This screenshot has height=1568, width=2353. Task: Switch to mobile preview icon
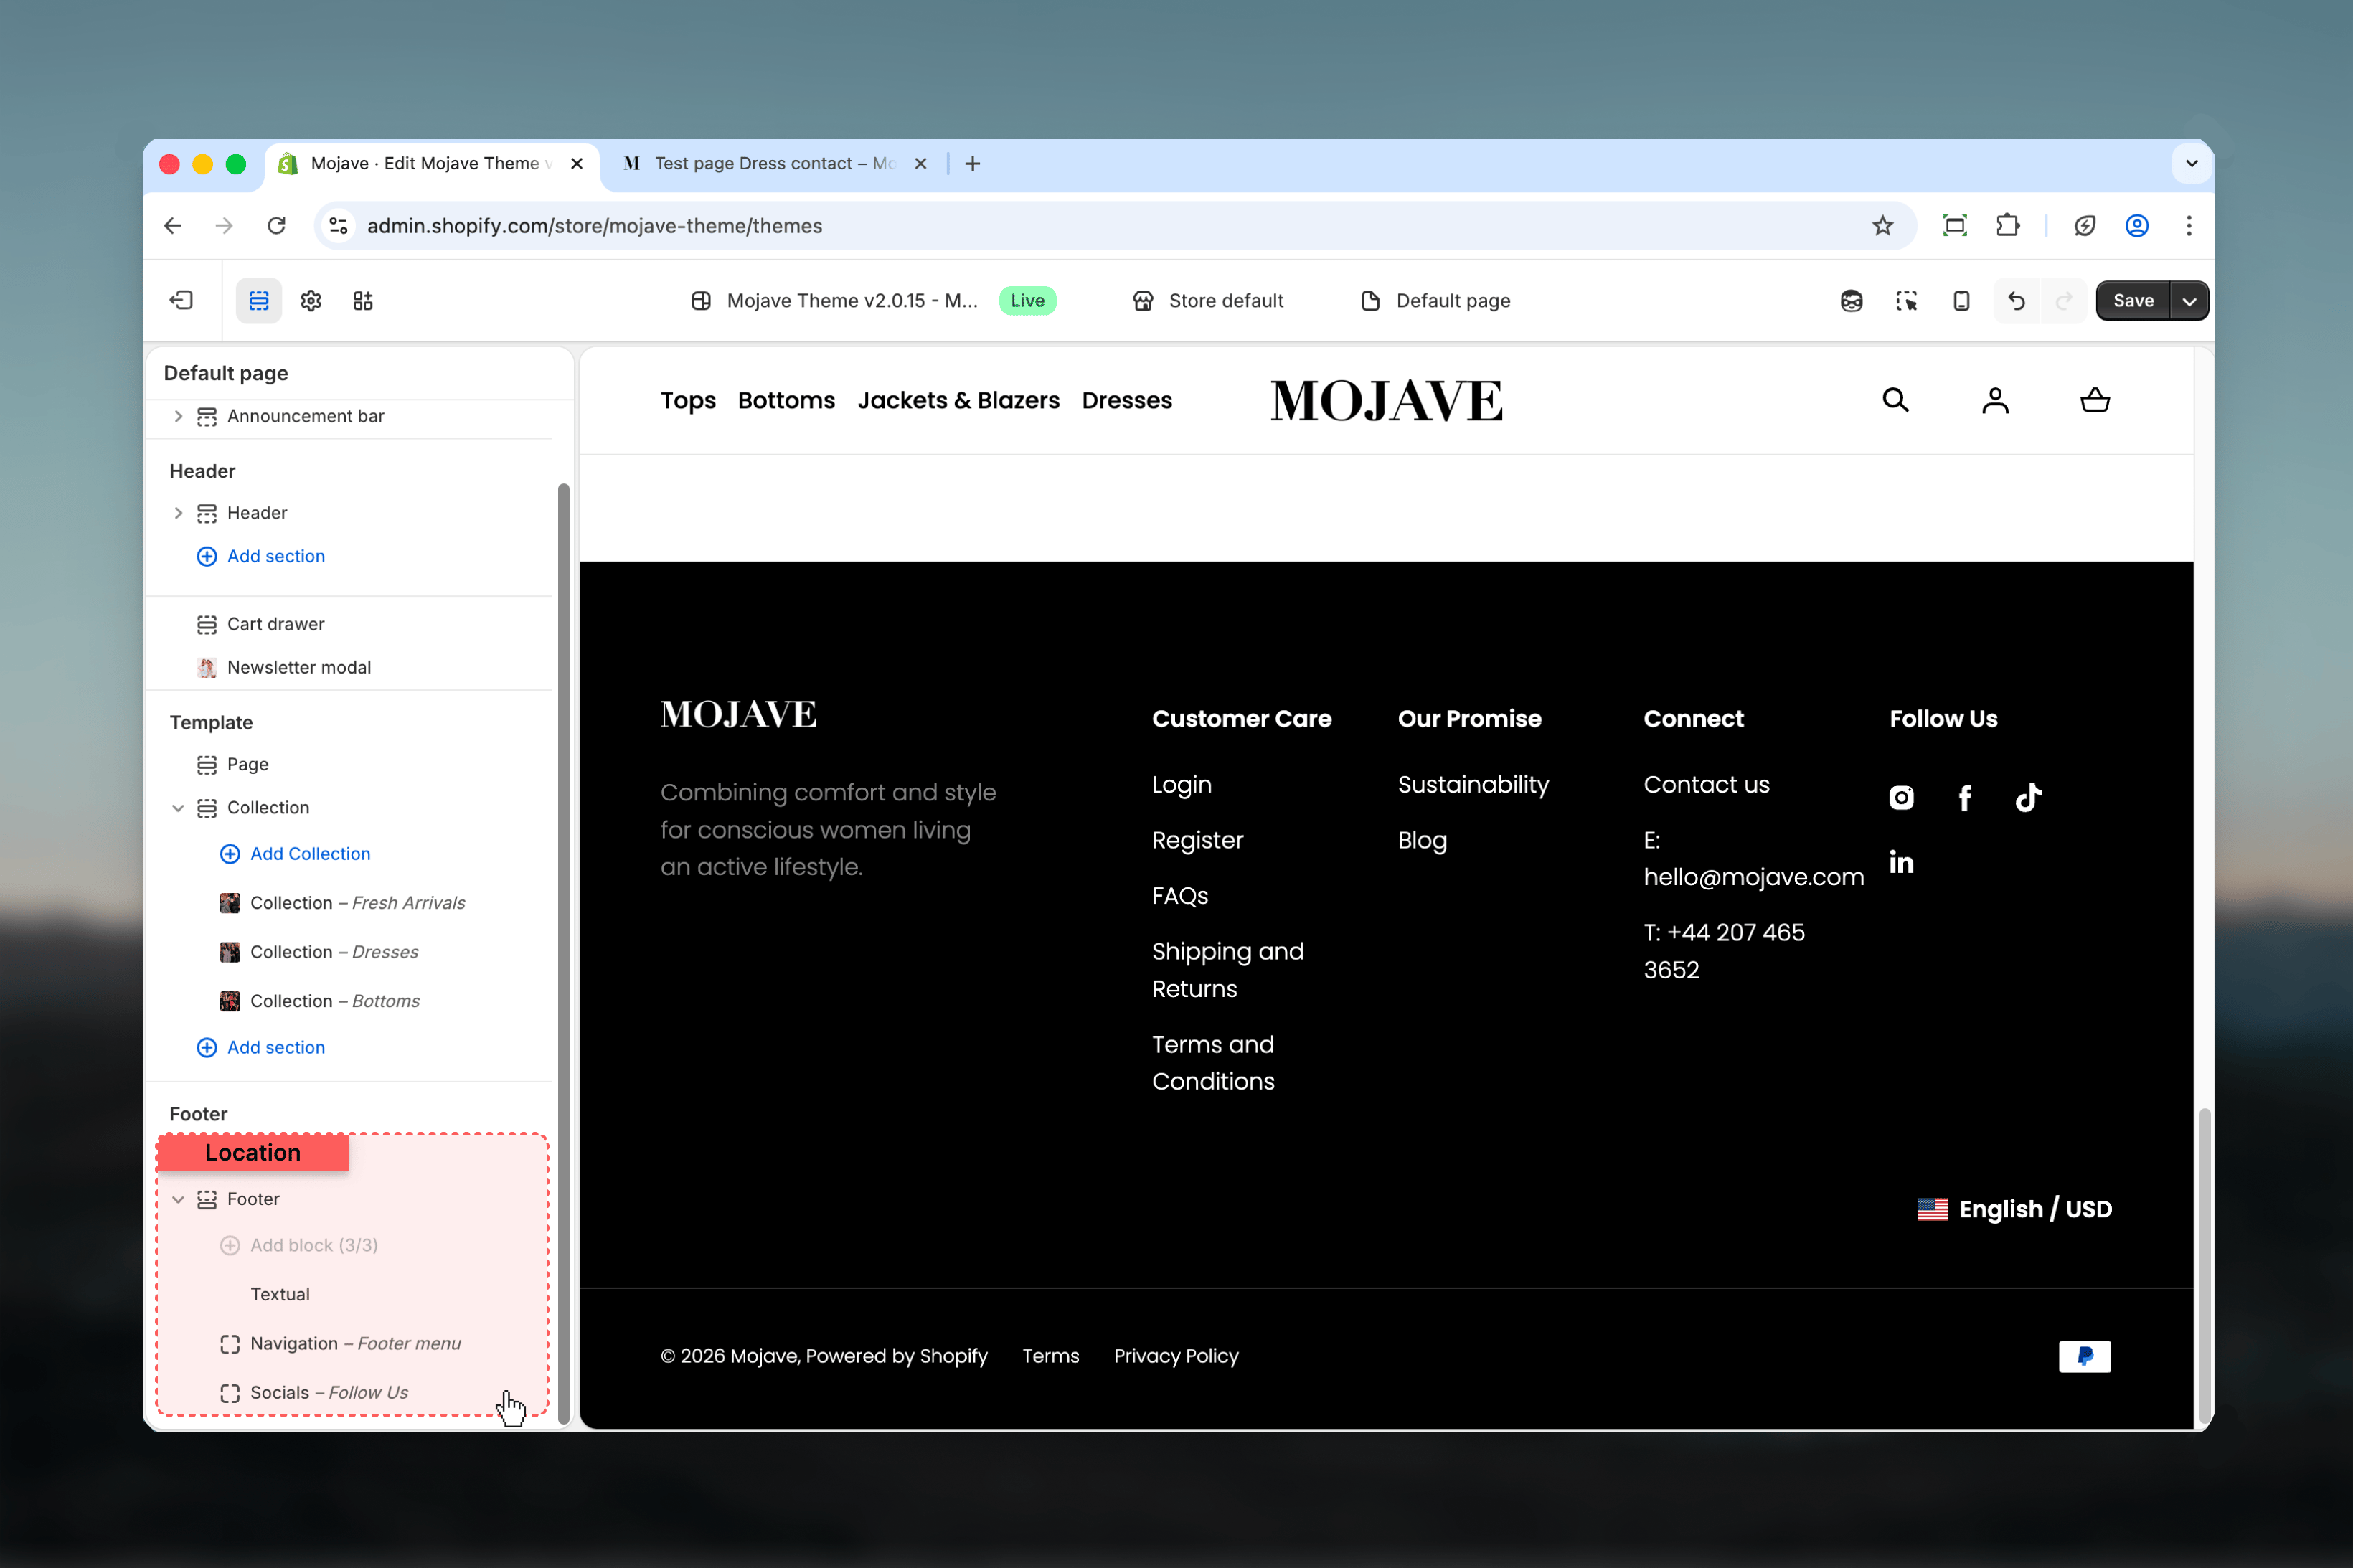(x=1961, y=300)
